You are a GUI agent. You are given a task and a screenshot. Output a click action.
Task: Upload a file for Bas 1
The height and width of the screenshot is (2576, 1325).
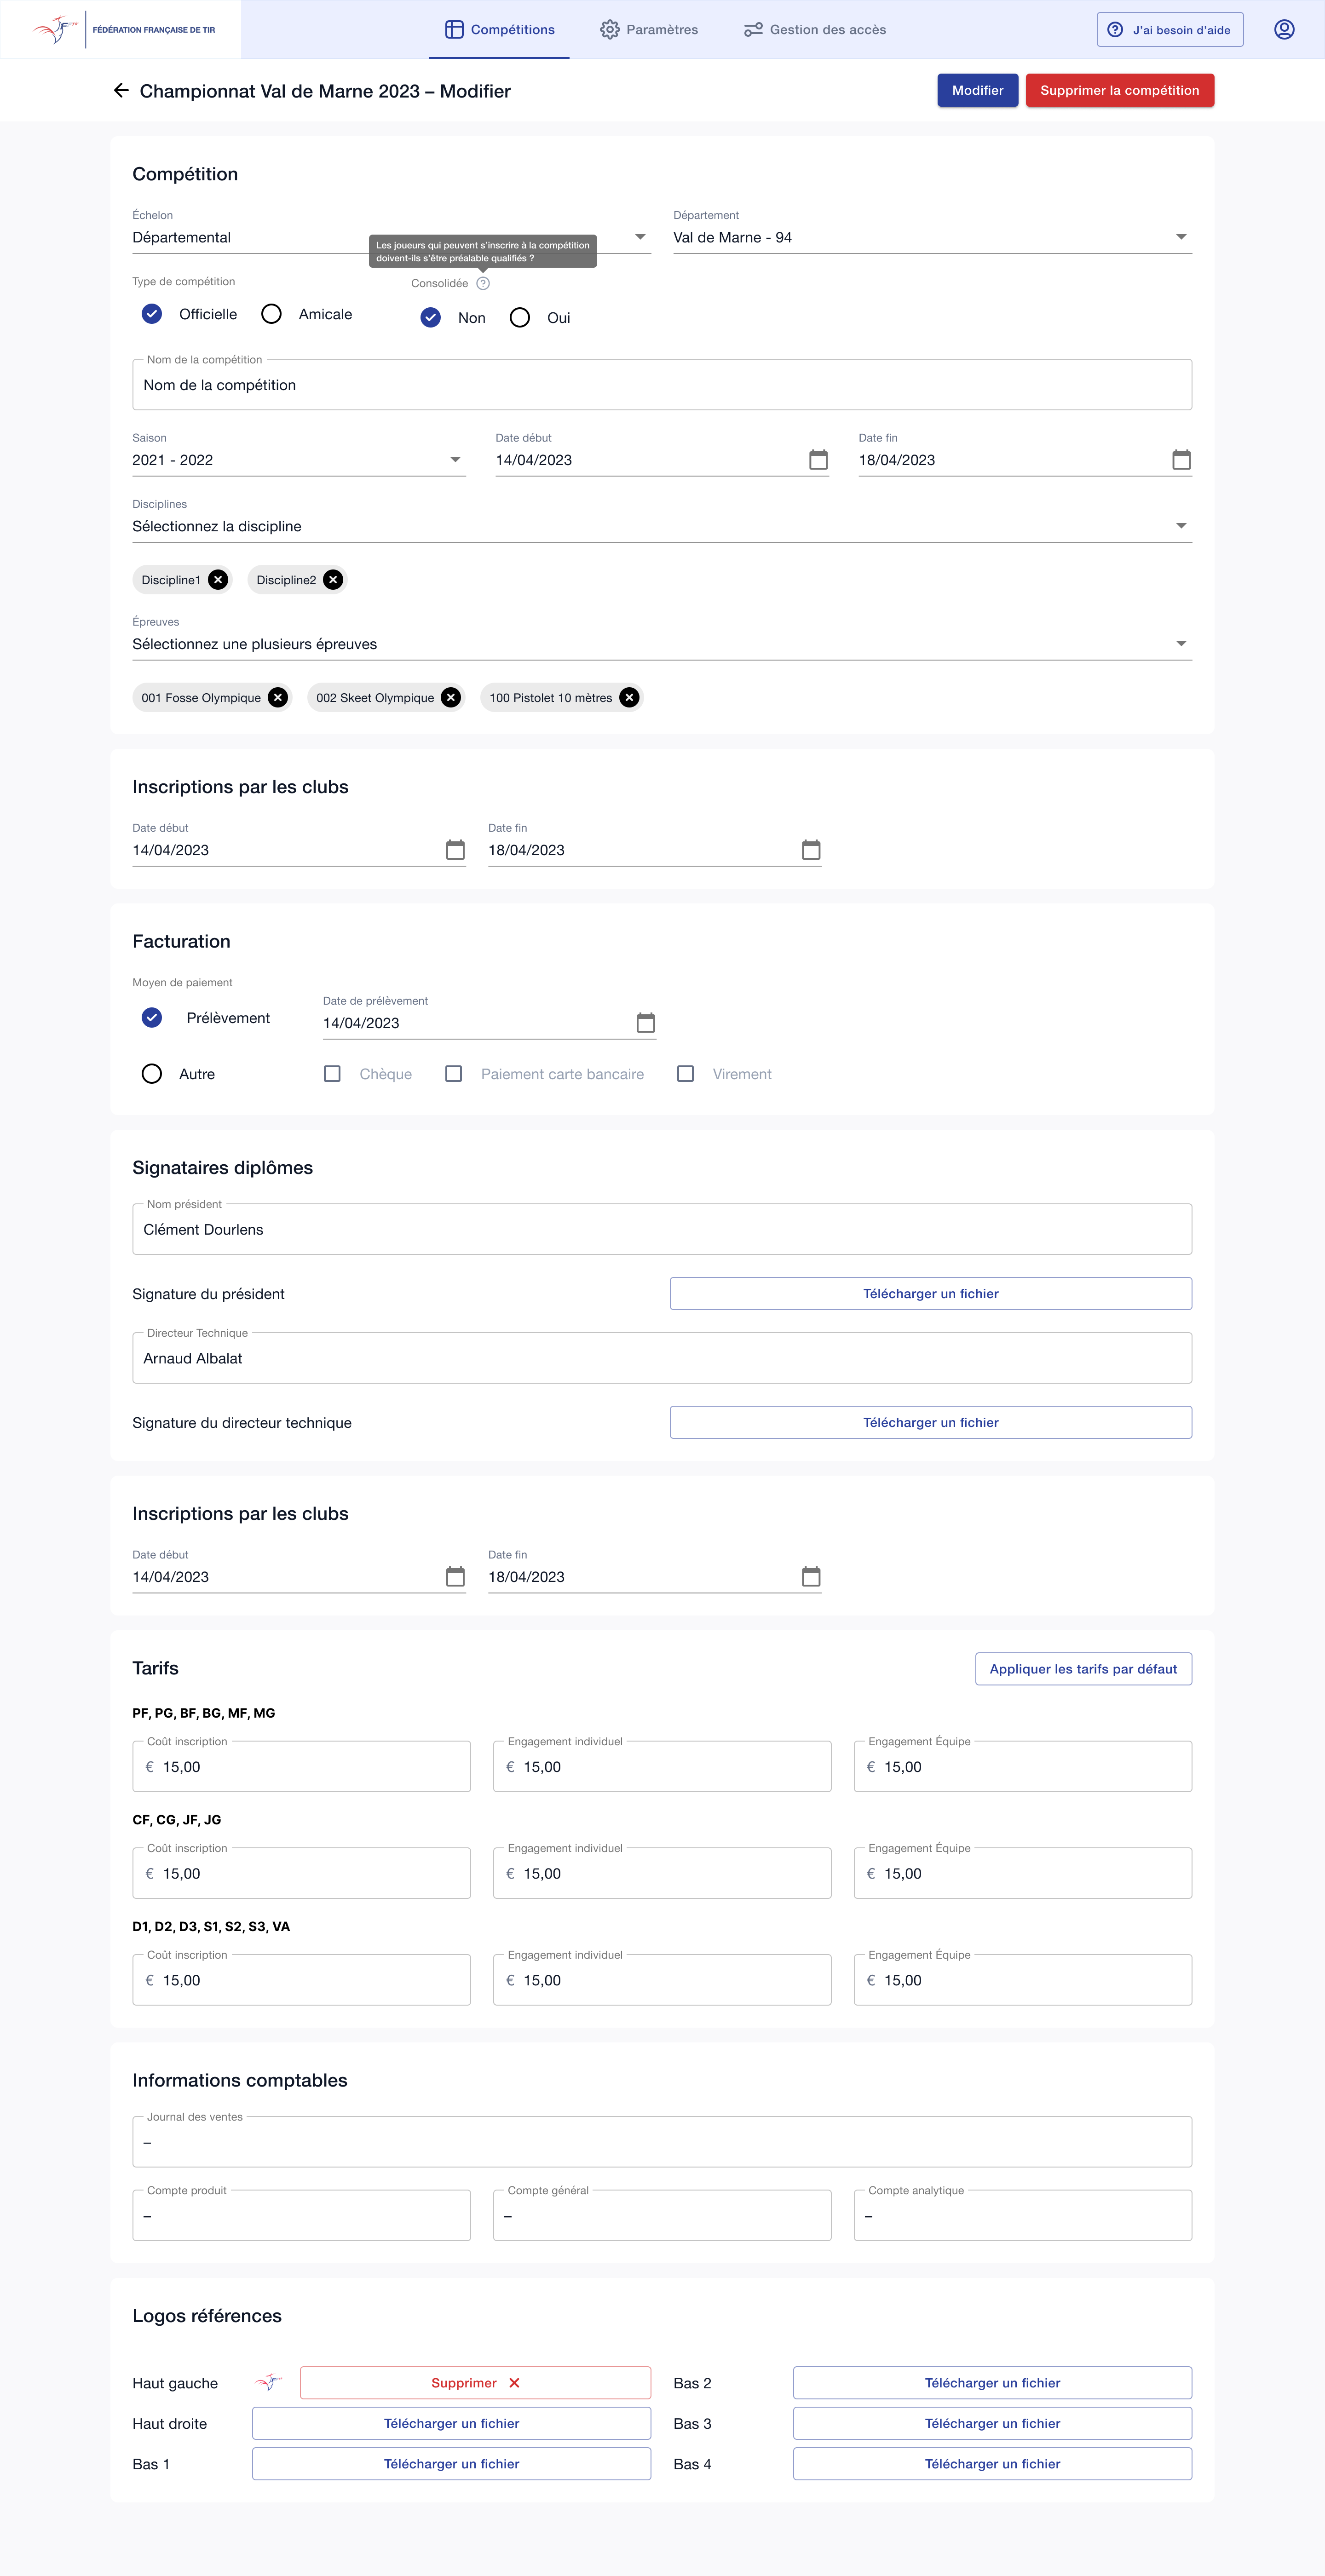[451, 2464]
